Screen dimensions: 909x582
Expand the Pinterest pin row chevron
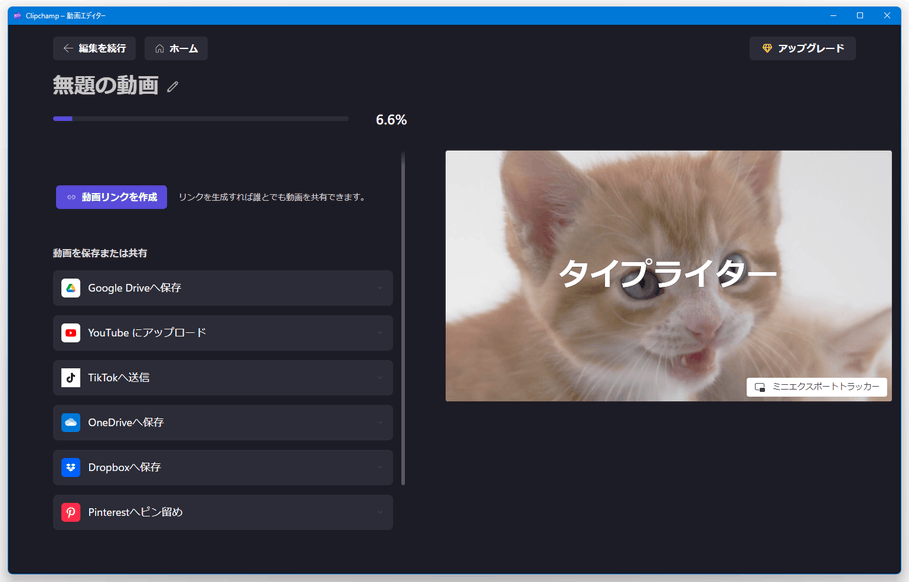tap(380, 512)
